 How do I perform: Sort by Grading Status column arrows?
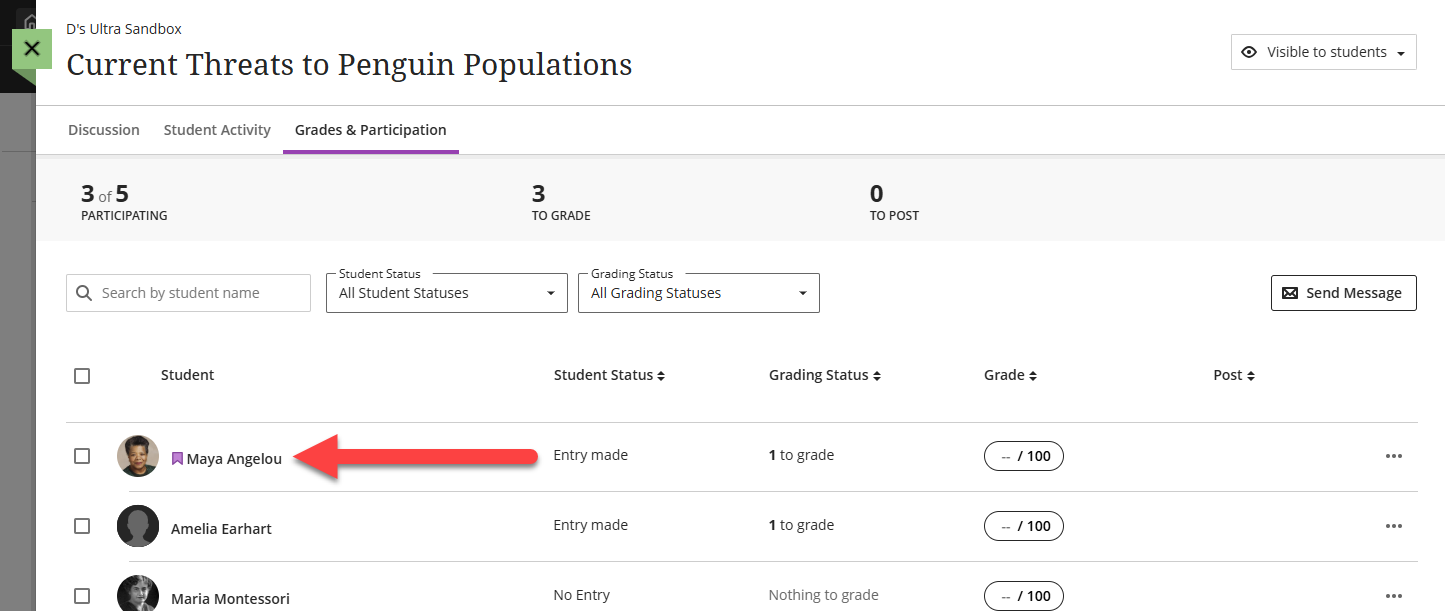coord(877,376)
